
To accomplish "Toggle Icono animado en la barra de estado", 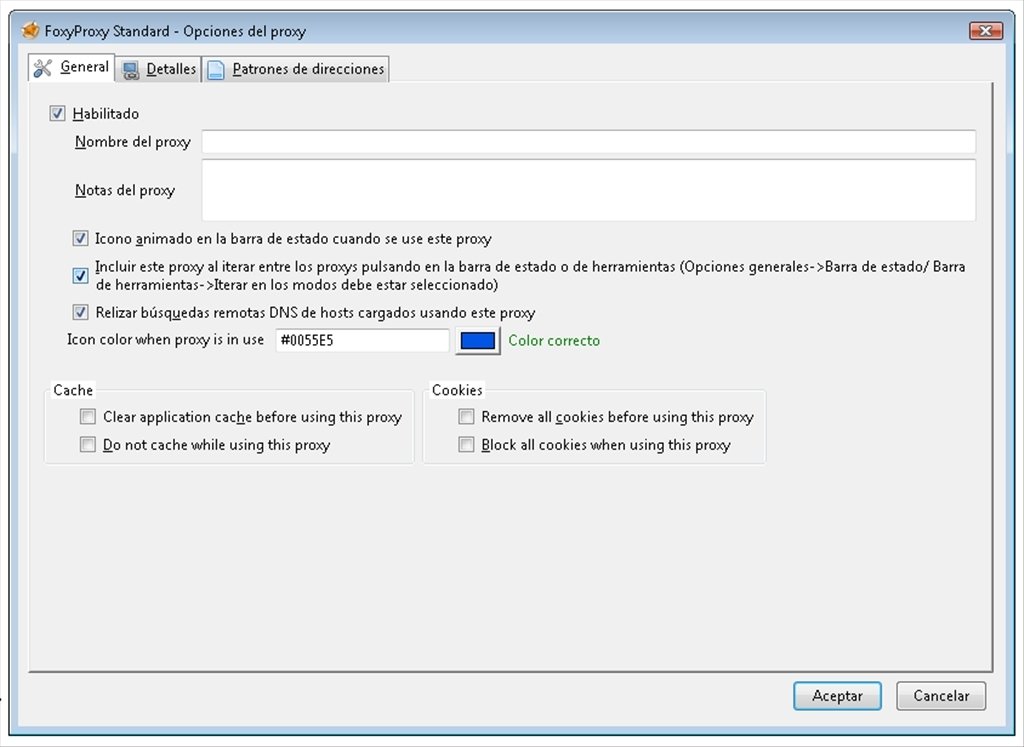I will (80, 238).
